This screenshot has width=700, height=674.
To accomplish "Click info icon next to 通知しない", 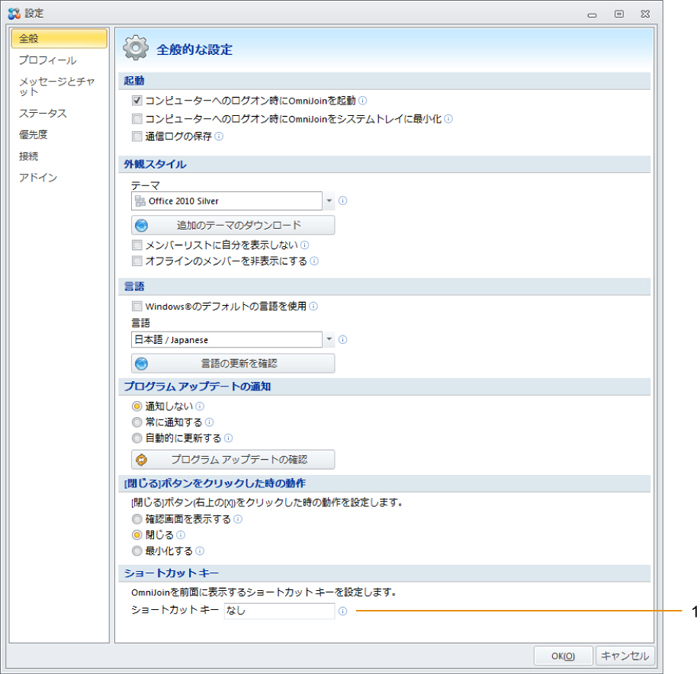I will (200, 406).
